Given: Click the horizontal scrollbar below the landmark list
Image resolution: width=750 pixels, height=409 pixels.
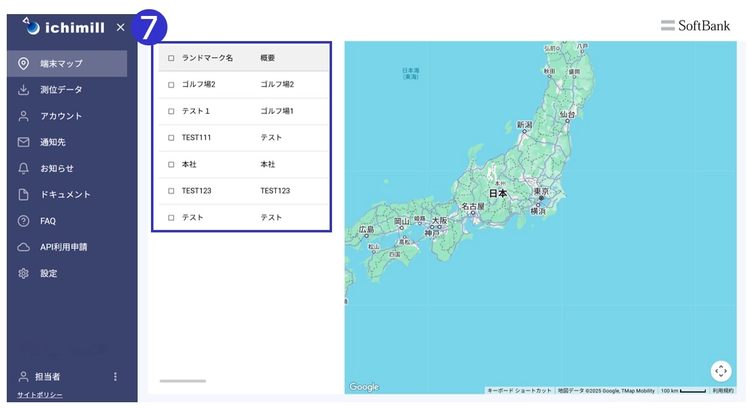Looking at the screenshot, I should point(182,381).
